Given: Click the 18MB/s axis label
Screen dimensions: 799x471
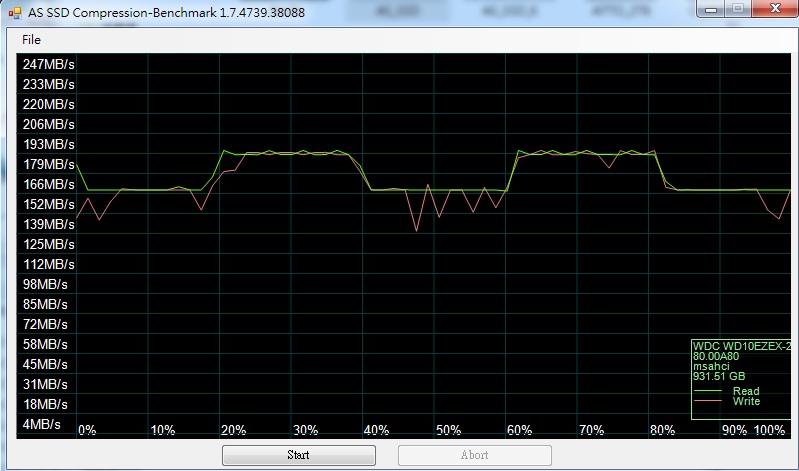Looking at the screenshot, I should (x=45, y=404).
